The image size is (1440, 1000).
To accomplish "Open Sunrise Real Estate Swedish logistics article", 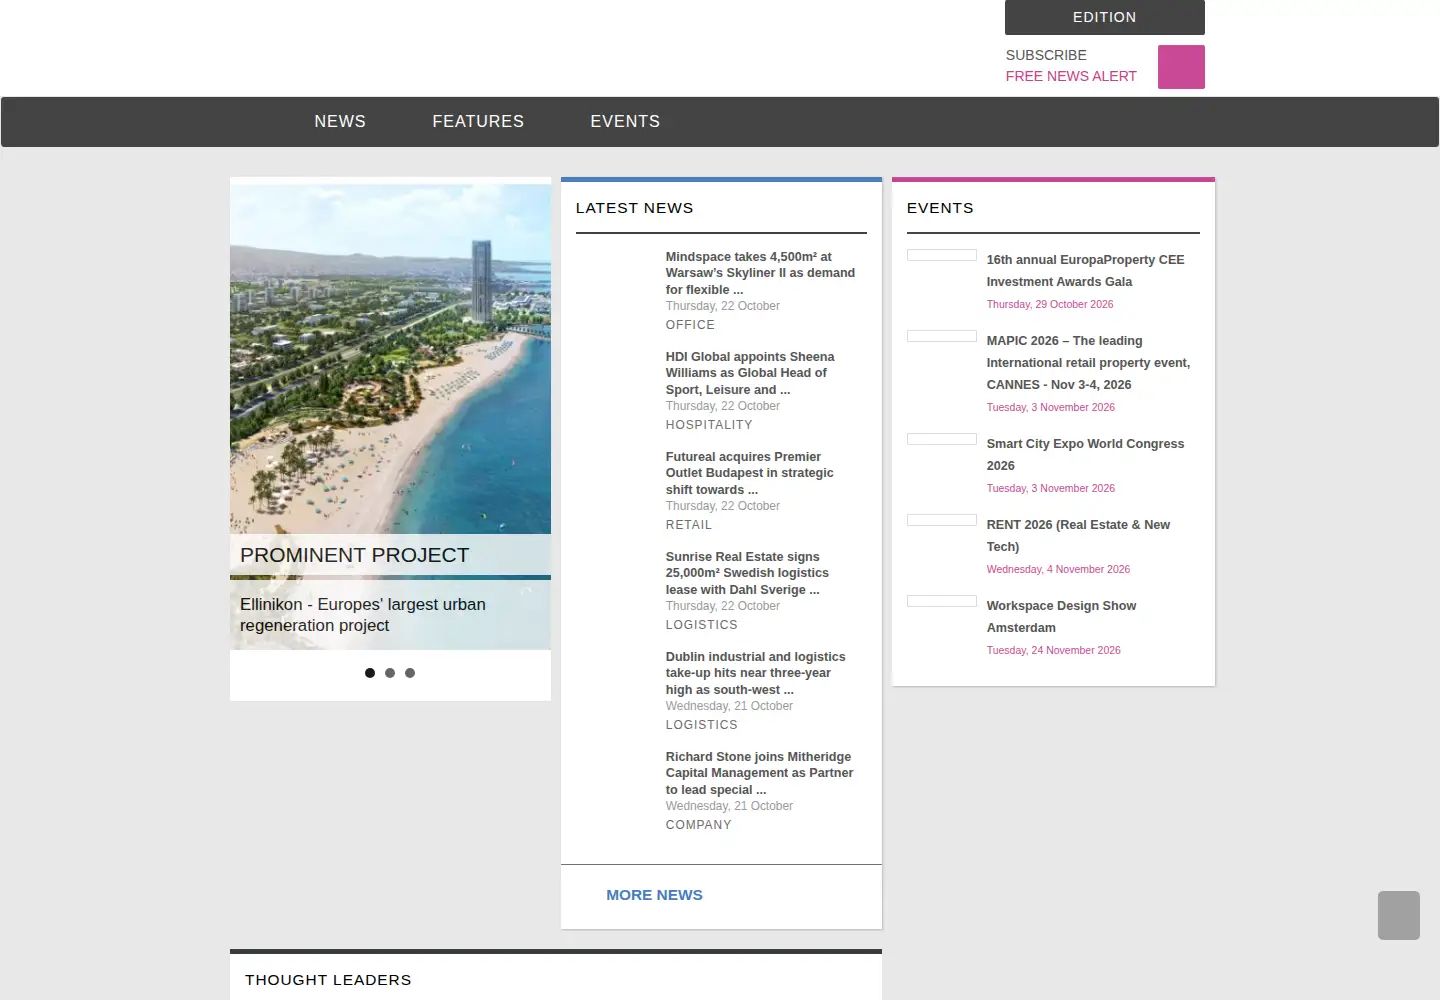I will [x=747, y=573].
